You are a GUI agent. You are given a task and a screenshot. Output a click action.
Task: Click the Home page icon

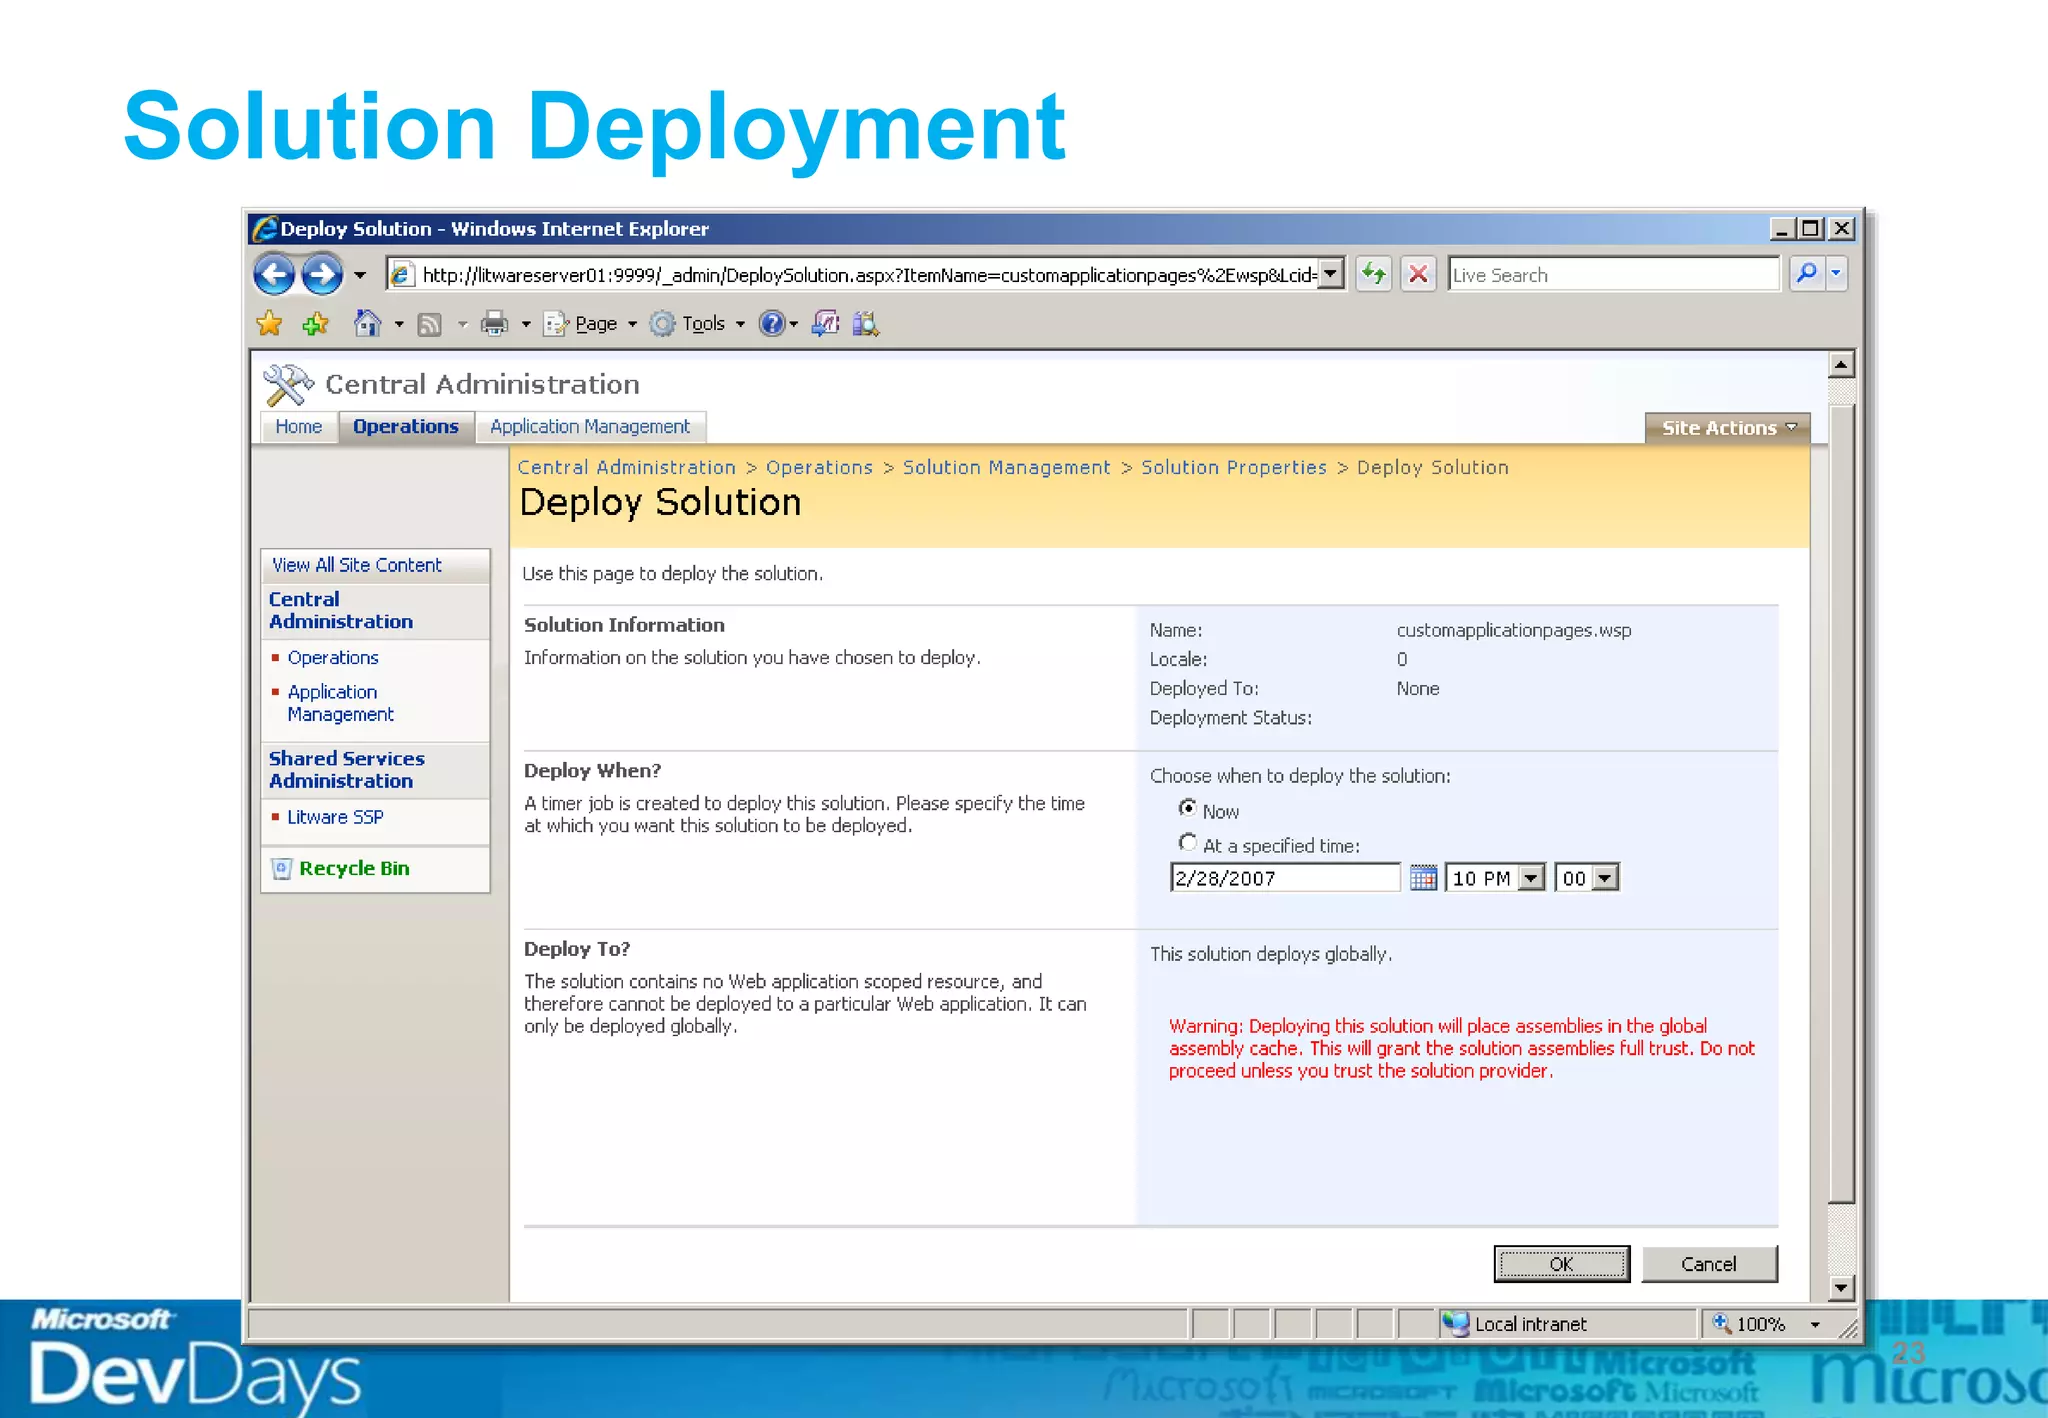[368, 323]
